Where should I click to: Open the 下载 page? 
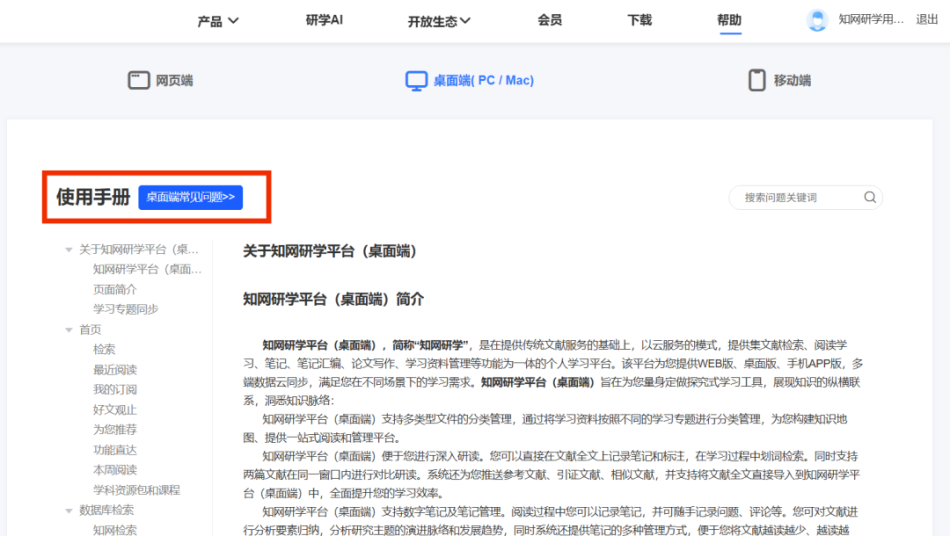pos(639,20)
